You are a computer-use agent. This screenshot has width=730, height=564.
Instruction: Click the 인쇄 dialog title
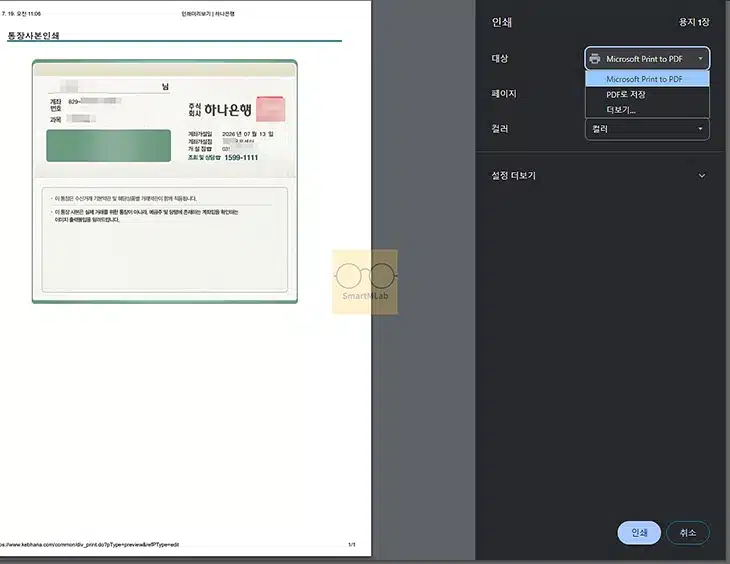pyautogui.click(x=501, y=22)
